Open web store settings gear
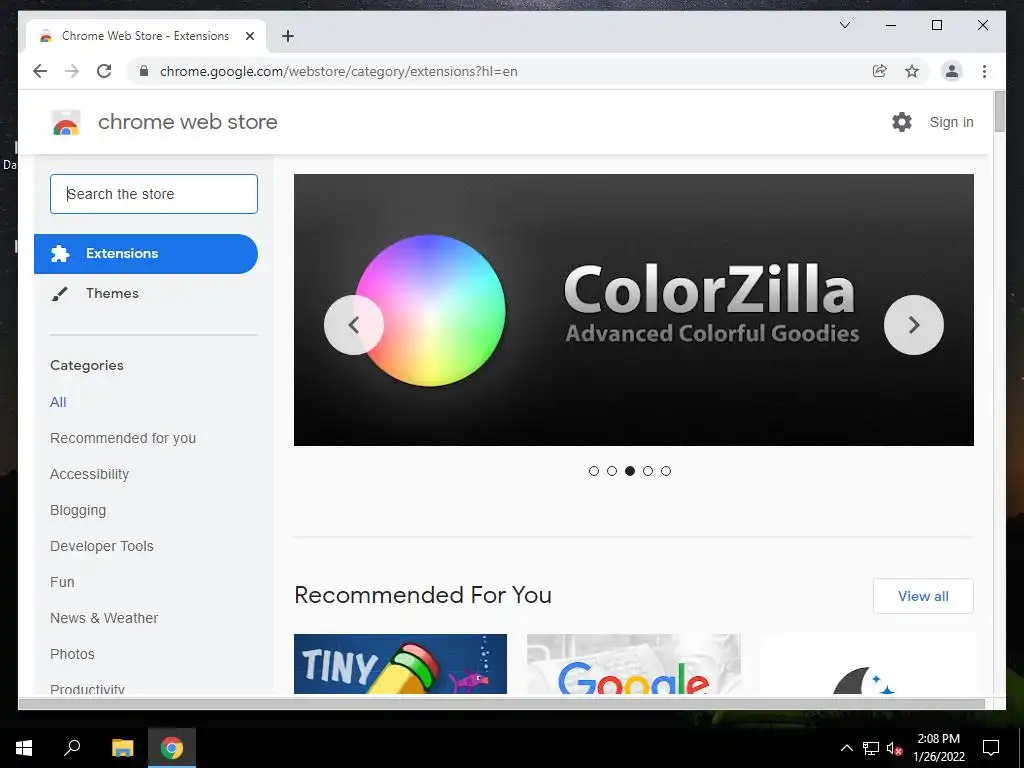This screenshot has width=1024, height=768. pyautogui.click(x=902, y=122)
